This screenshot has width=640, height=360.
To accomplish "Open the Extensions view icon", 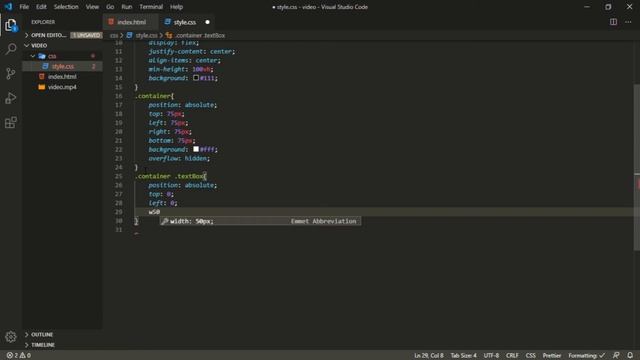I will (11, 122).
